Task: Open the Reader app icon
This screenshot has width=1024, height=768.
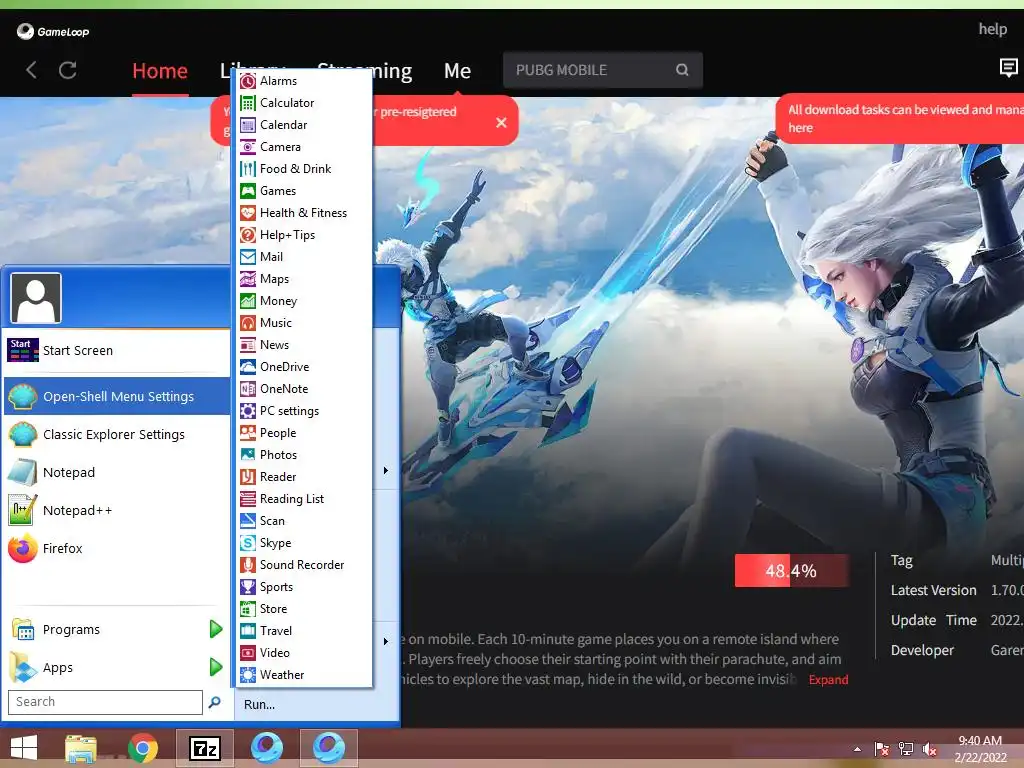Action: tap(248, 477)
